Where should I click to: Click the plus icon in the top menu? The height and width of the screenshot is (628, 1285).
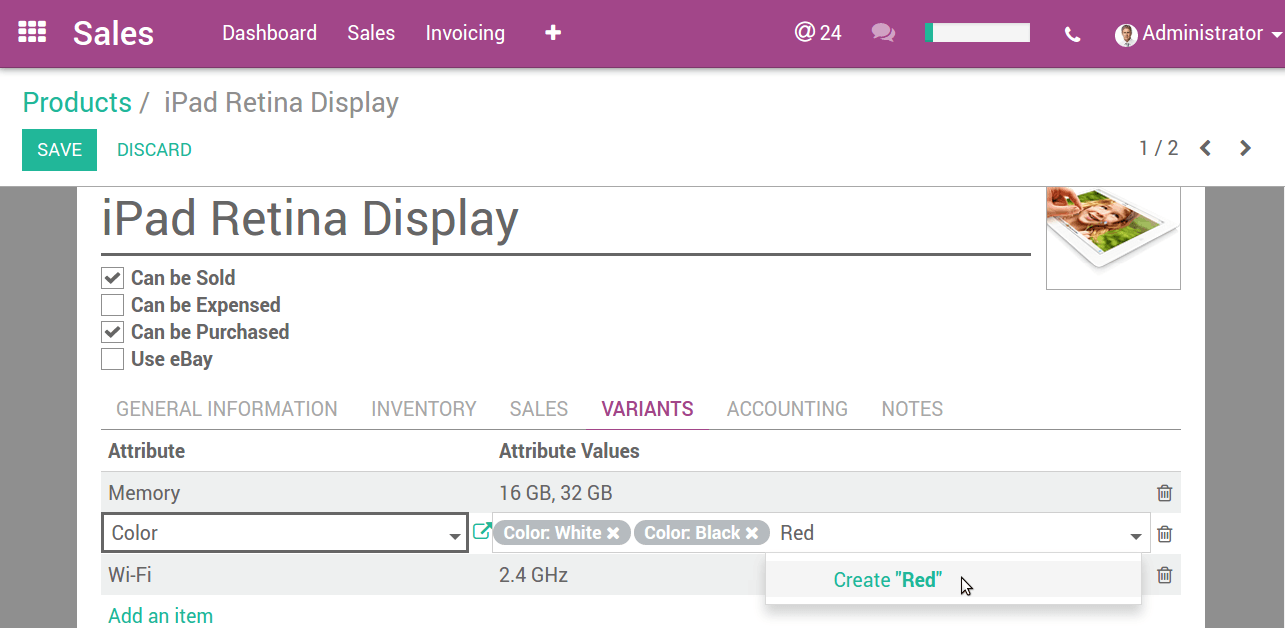coord(552,33)
